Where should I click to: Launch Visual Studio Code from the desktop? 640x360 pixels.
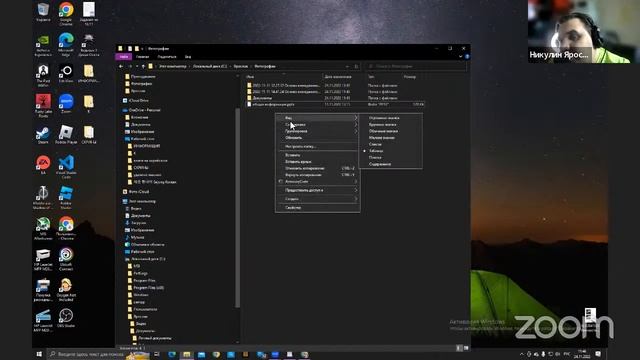(66, 166)
